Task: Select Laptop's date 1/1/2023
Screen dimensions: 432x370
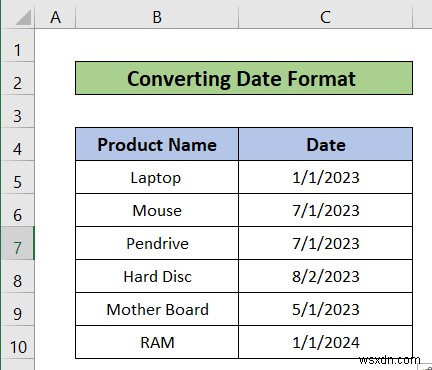Action: 326,177
